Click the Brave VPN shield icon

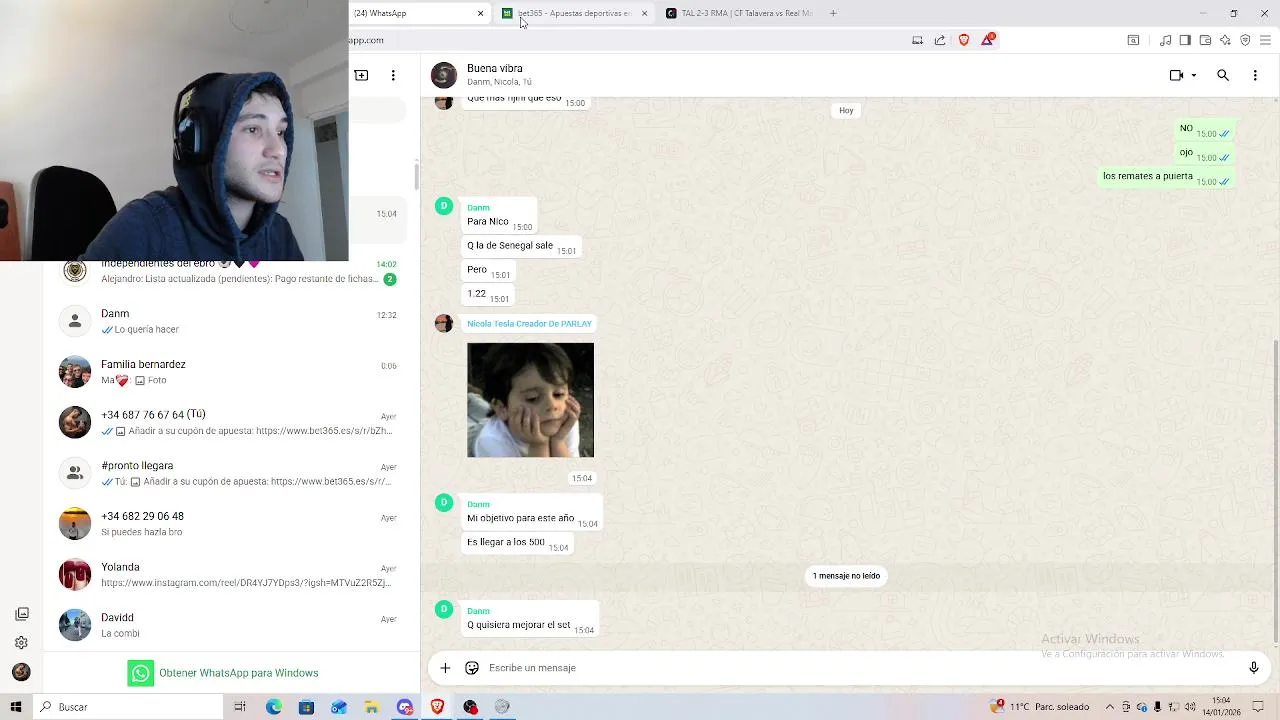[x=1245, y=40]
